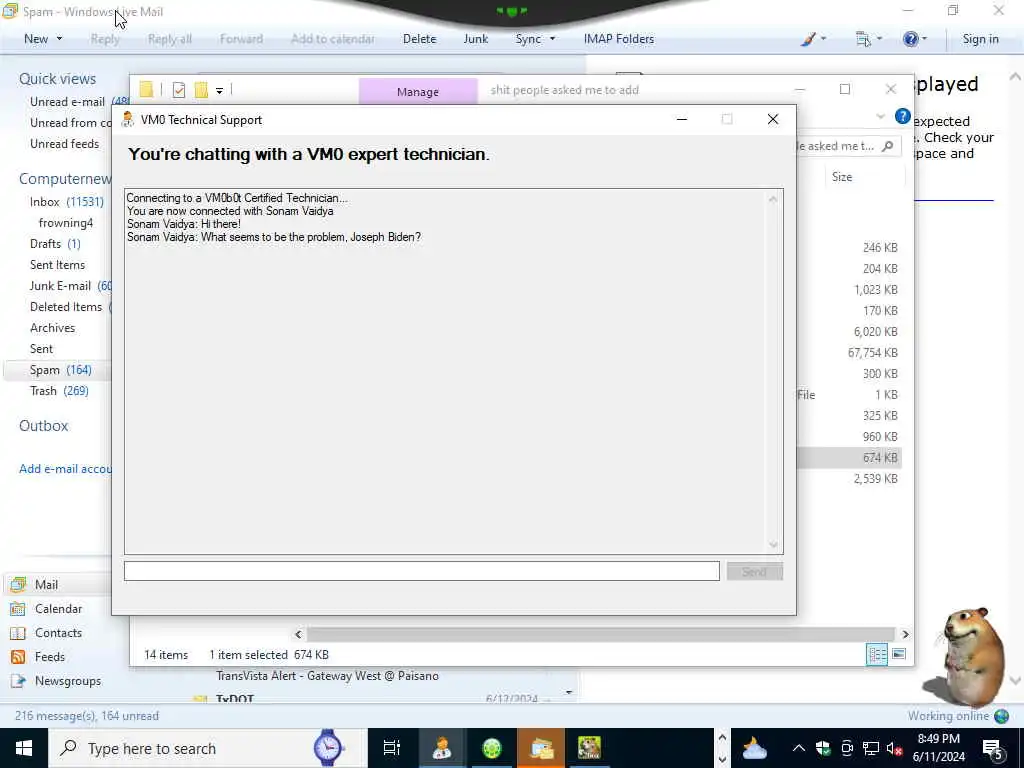Click the weather cloud taskbar icon

click(754, 748)
